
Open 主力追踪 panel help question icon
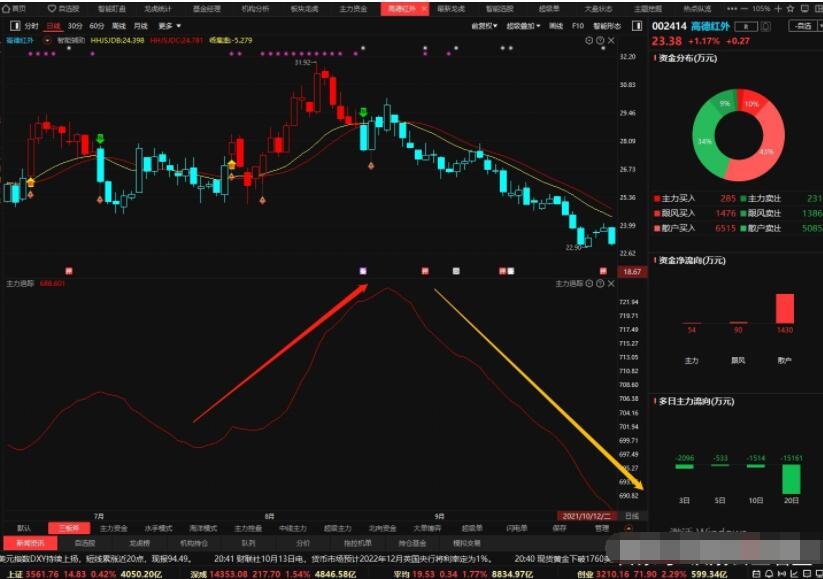(600, 283)
